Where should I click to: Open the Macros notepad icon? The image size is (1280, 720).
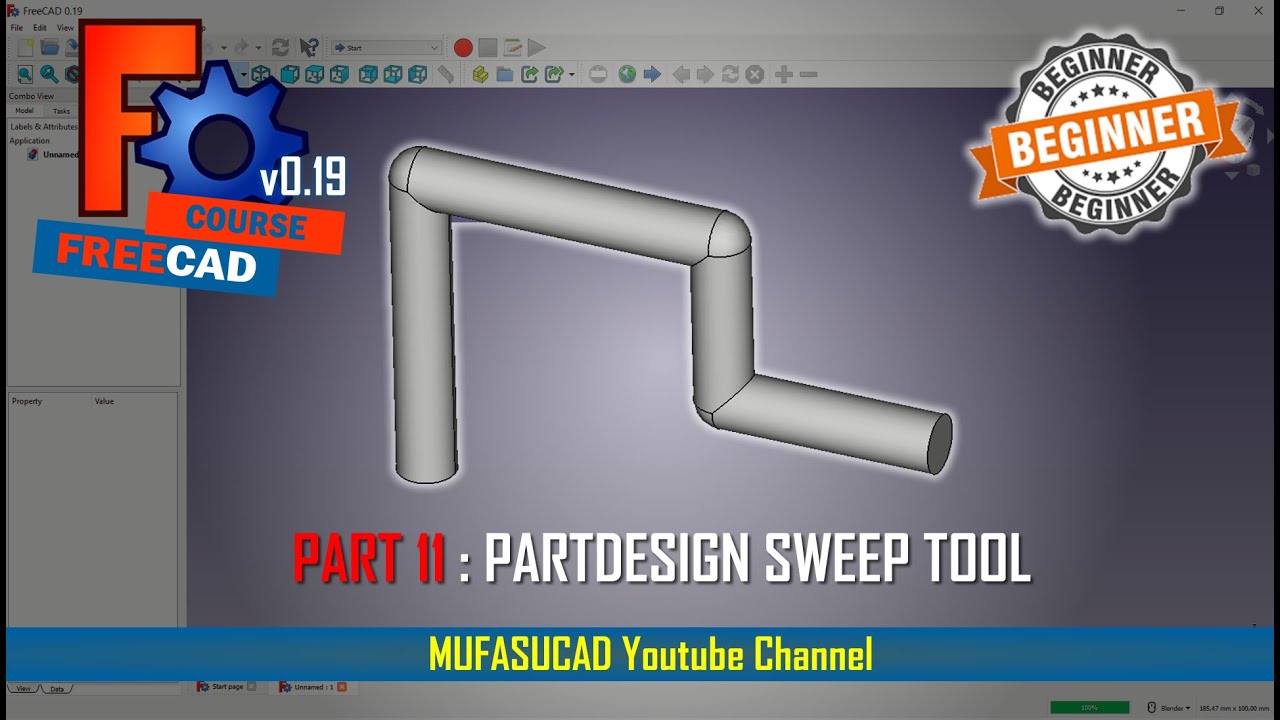(512, 47)
